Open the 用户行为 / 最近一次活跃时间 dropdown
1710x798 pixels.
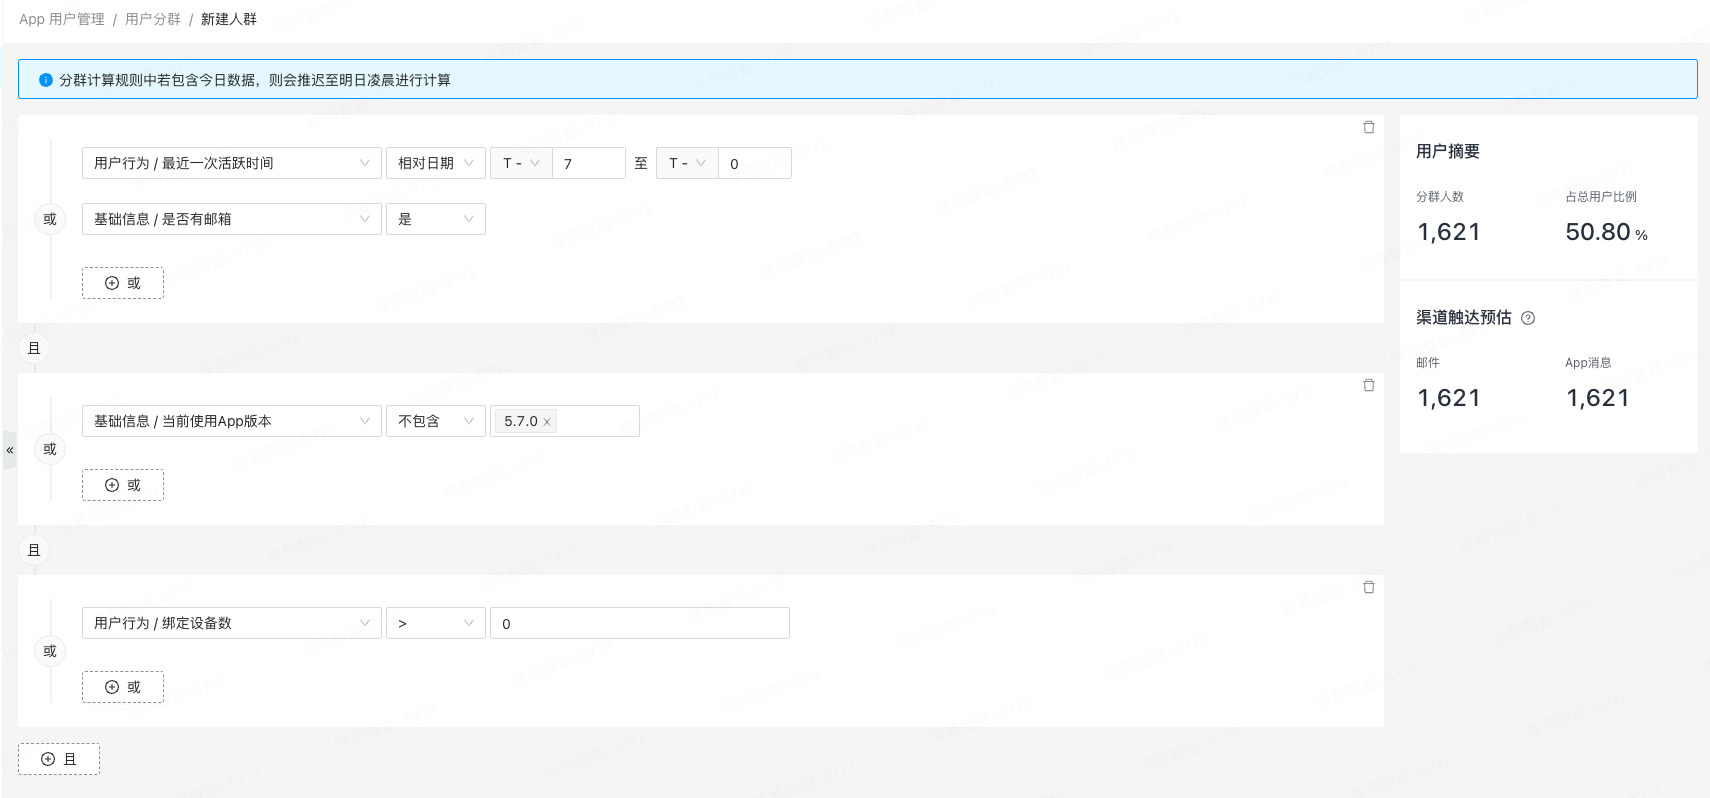point(232,163)
